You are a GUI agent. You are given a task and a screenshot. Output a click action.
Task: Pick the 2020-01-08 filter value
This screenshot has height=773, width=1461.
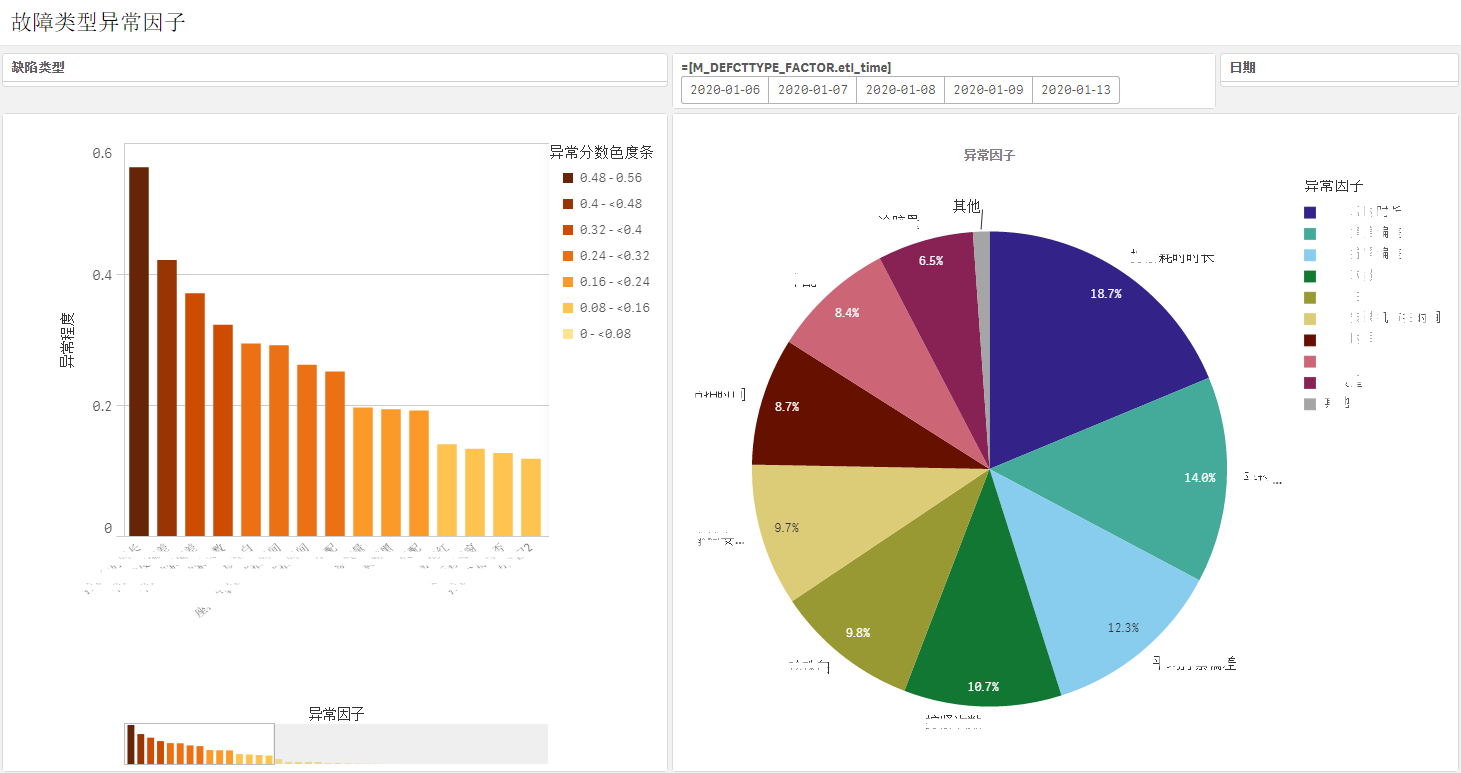click(x=900, y=90)
